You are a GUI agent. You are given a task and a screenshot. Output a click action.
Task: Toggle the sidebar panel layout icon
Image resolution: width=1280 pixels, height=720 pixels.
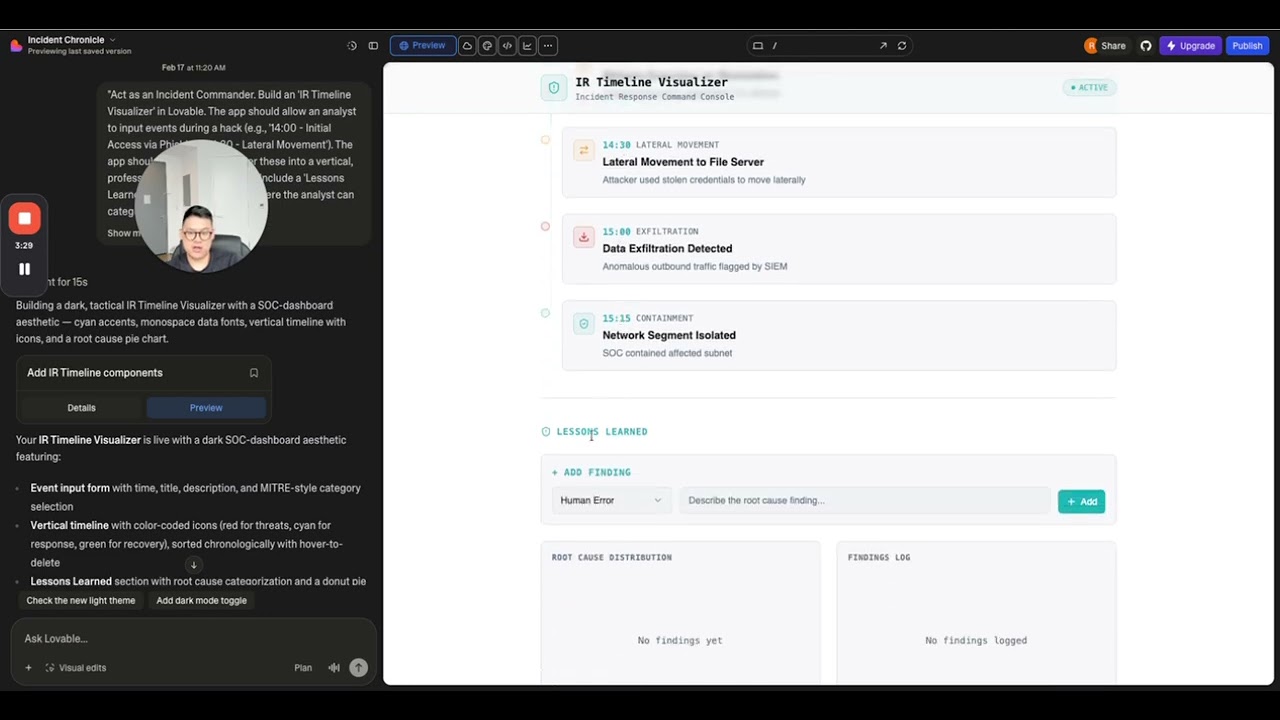coord(373,46)
